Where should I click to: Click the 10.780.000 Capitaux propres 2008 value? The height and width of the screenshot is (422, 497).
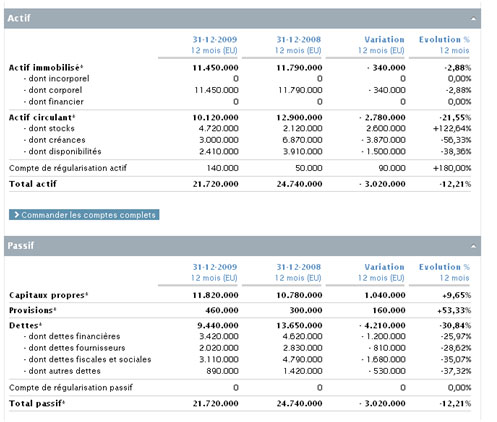pos(299,295)
